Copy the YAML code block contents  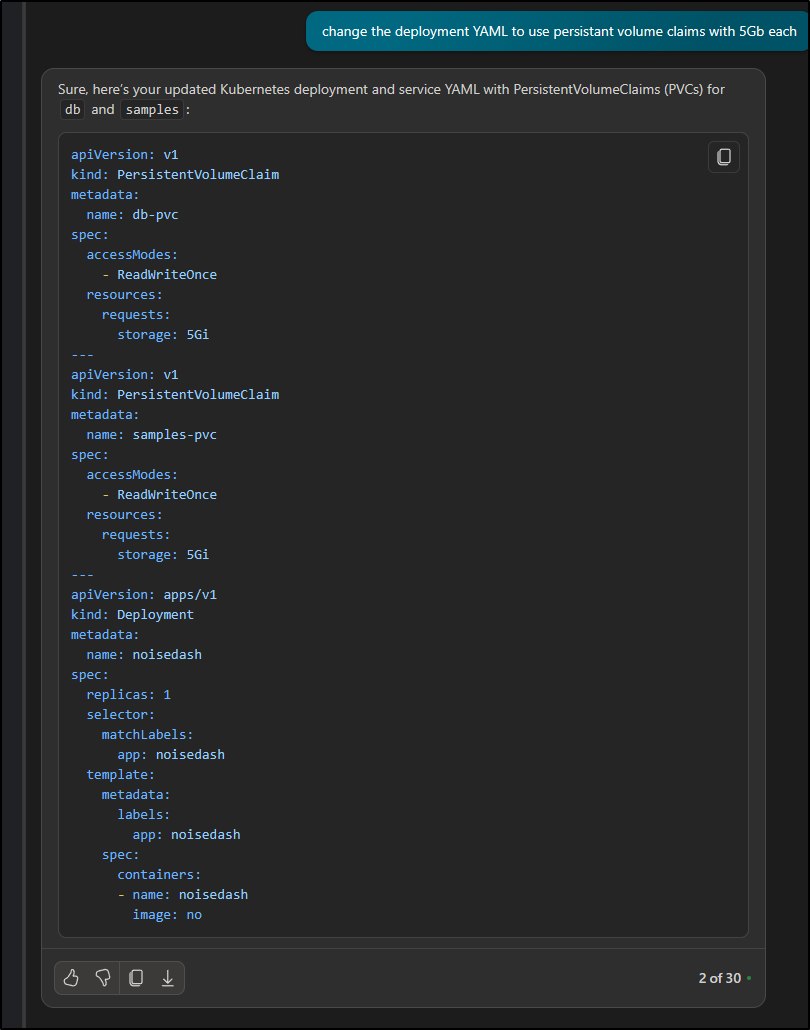coord(723,157)
